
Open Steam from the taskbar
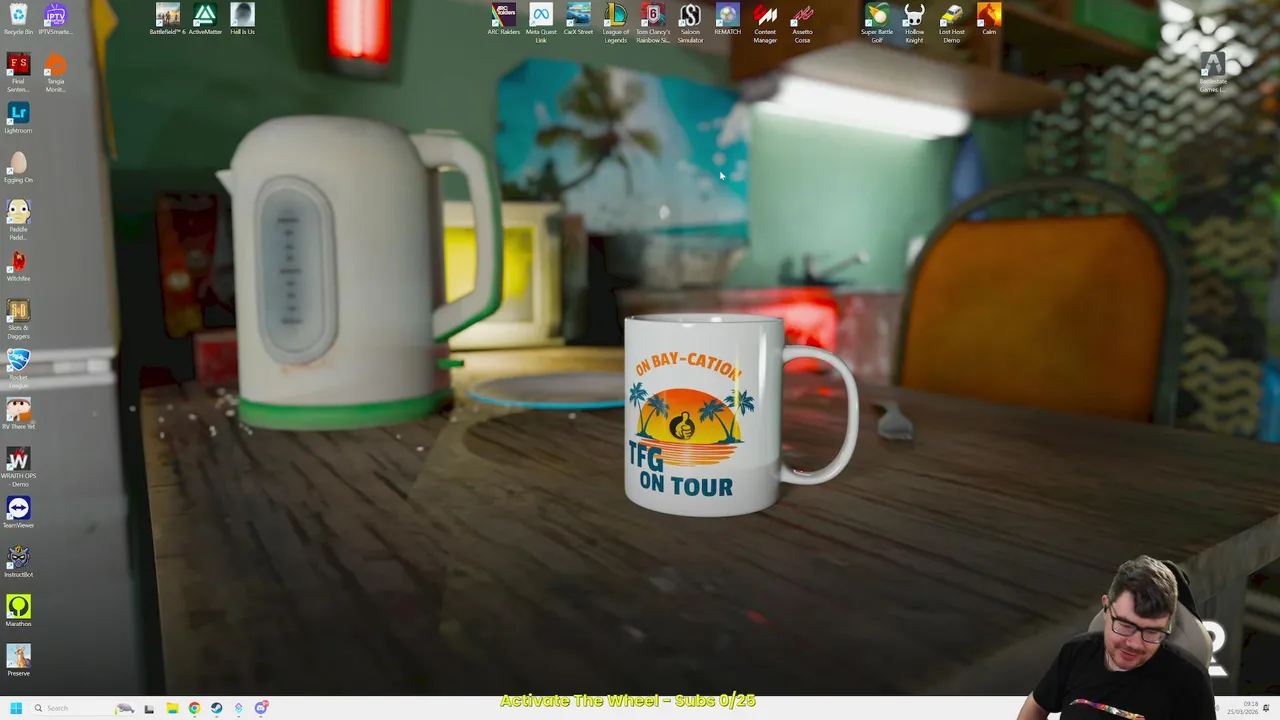pyautogui.click(x=216, y=708)
